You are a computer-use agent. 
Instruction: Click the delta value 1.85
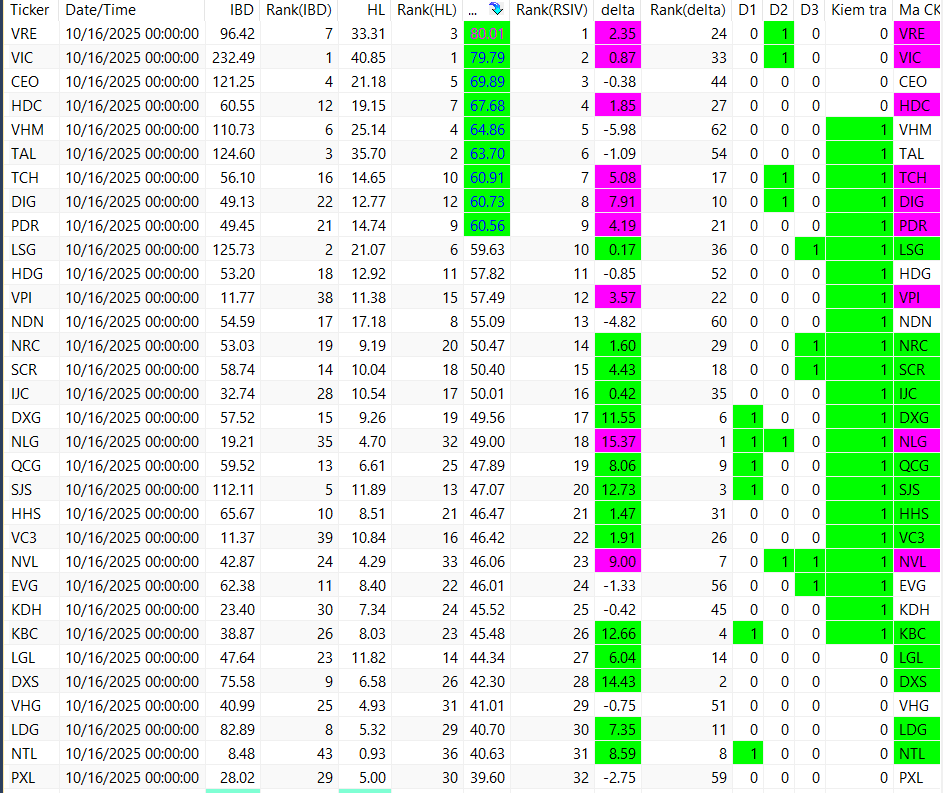pyautogui.click(x=618, y=106)
